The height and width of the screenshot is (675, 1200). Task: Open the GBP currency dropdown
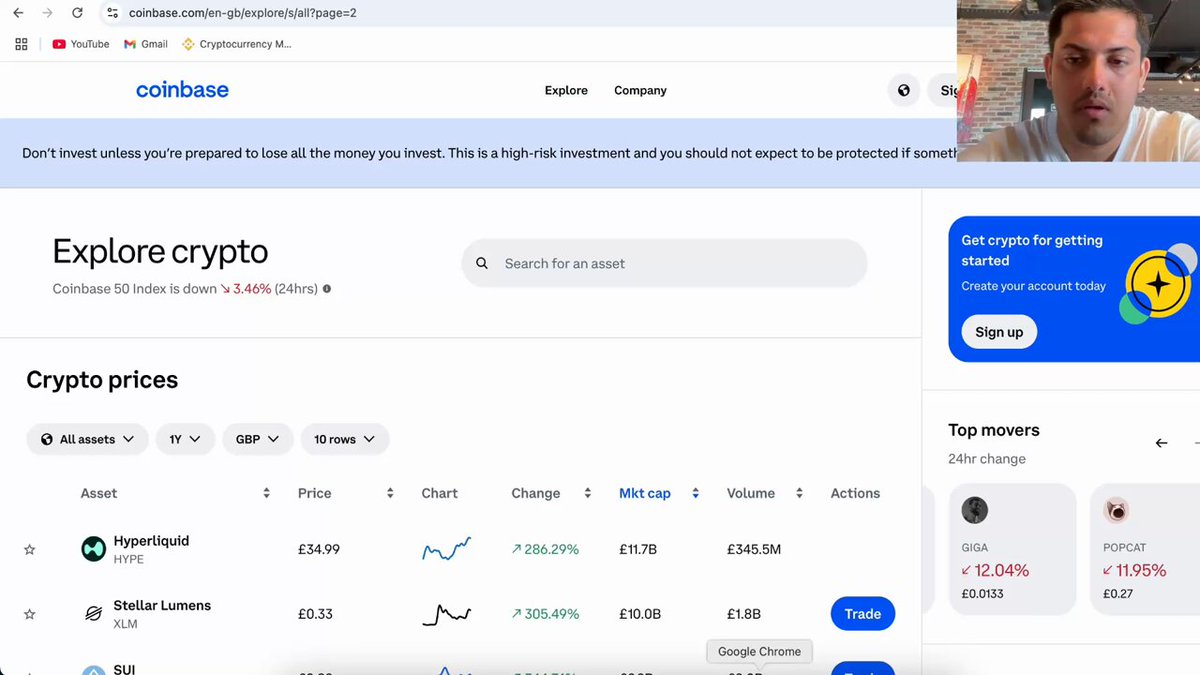click(x=258, y=439)
